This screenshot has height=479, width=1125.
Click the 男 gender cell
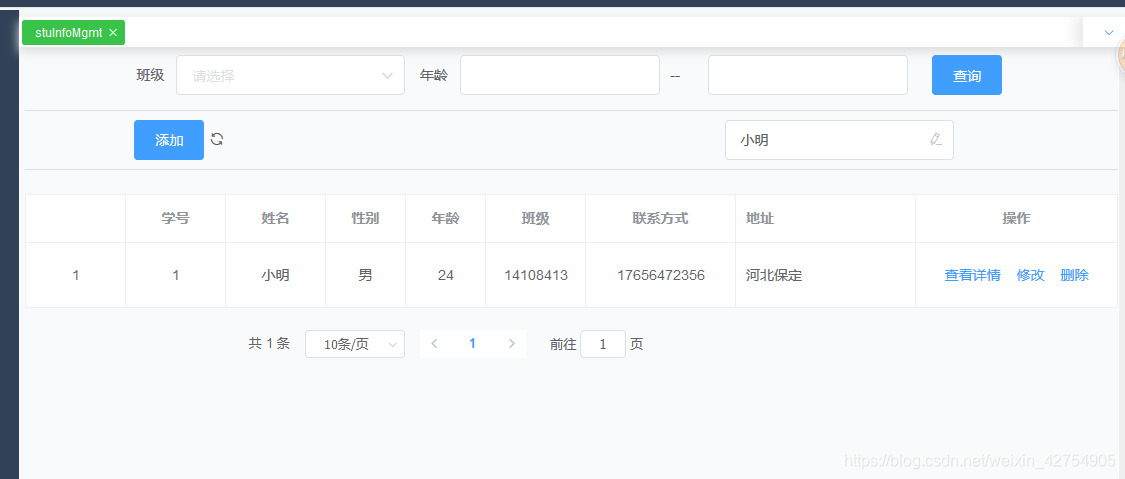(365, 275)
